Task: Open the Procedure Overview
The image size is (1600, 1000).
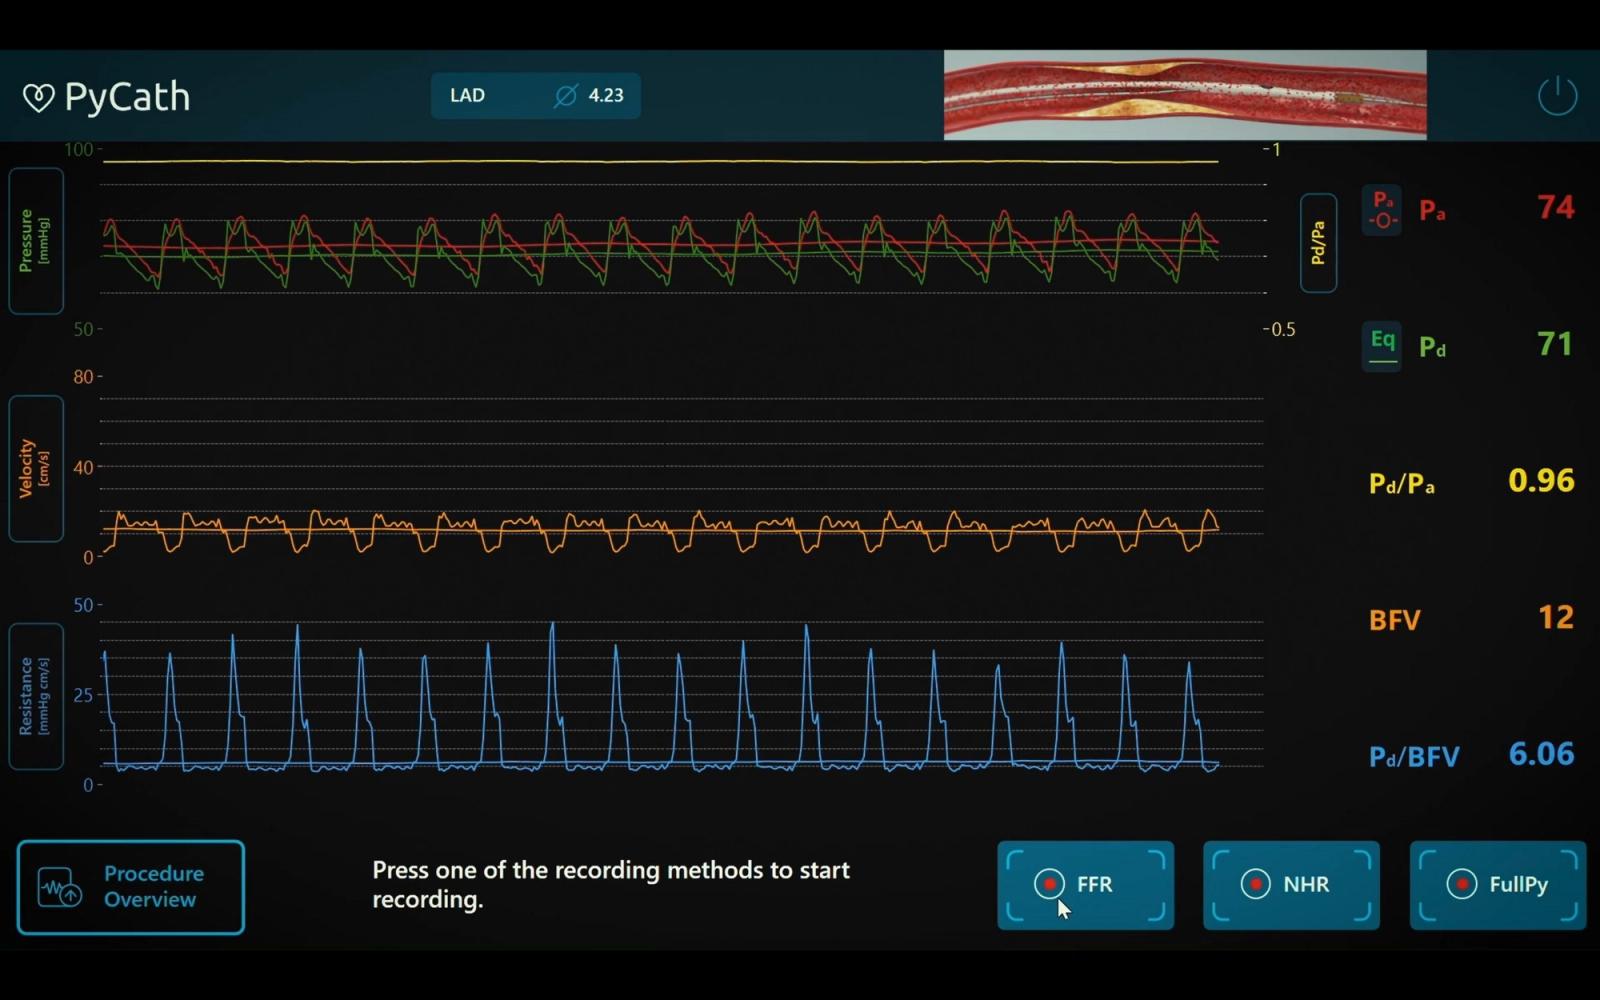Action: tap(131, 887)
